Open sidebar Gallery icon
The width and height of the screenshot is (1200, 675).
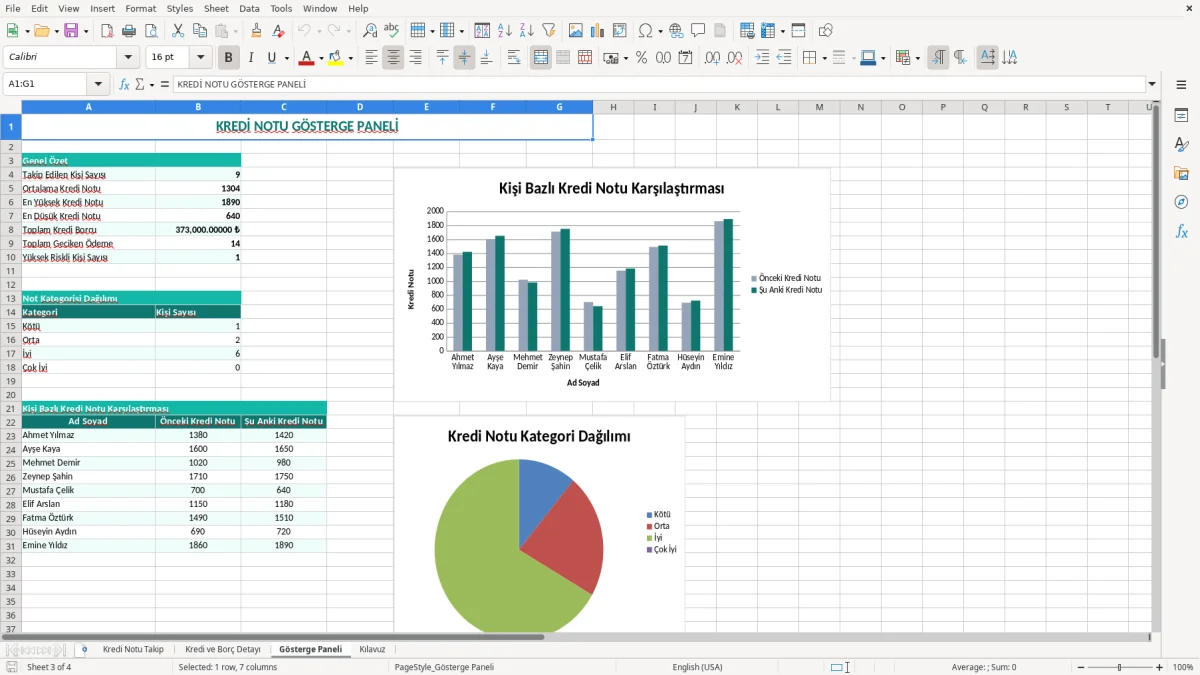pos(1181,174)
